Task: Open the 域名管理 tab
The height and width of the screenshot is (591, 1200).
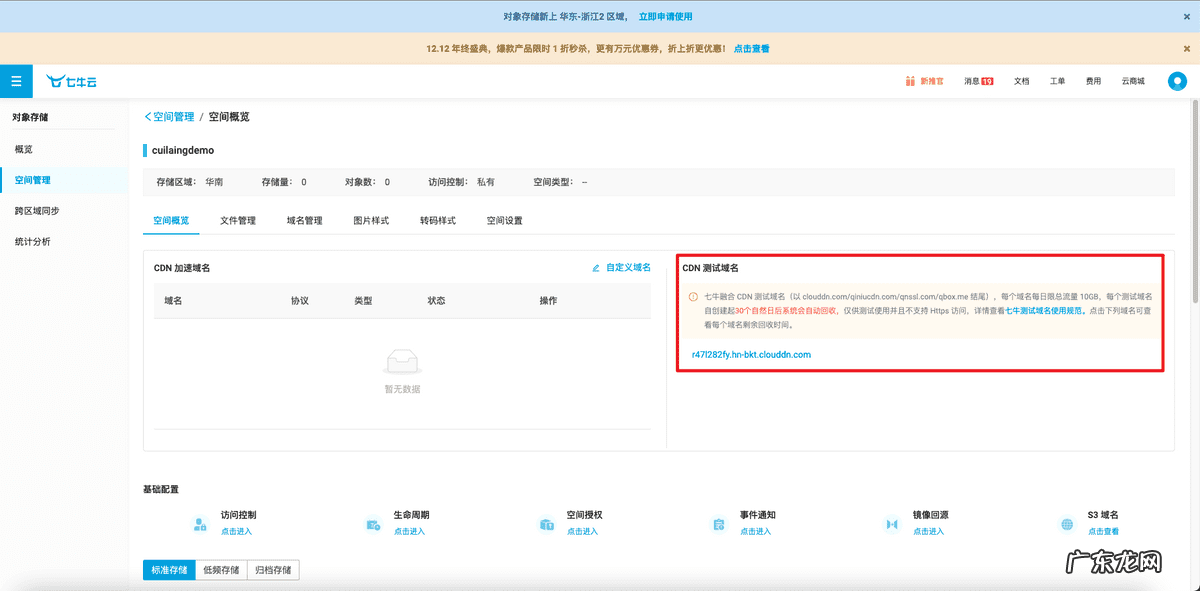Action: click(x=305, y=220)
